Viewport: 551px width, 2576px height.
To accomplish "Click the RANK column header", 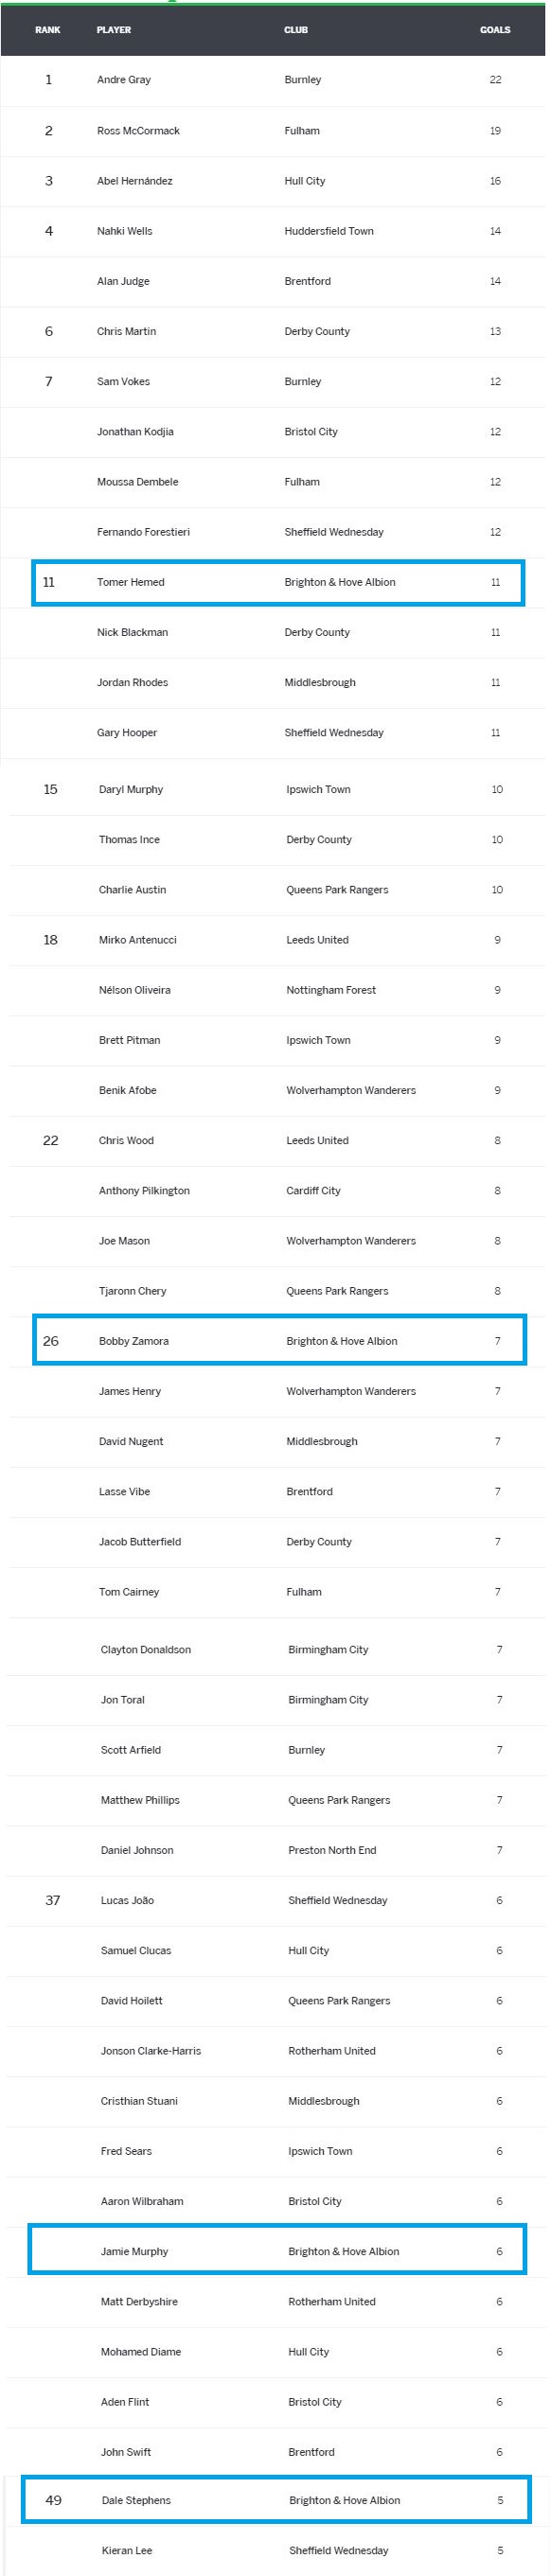I will 48,30.
